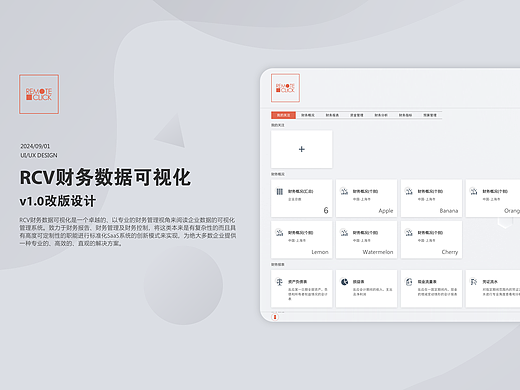
Task: Click the 现金流量表 report title
Action: 427,282
